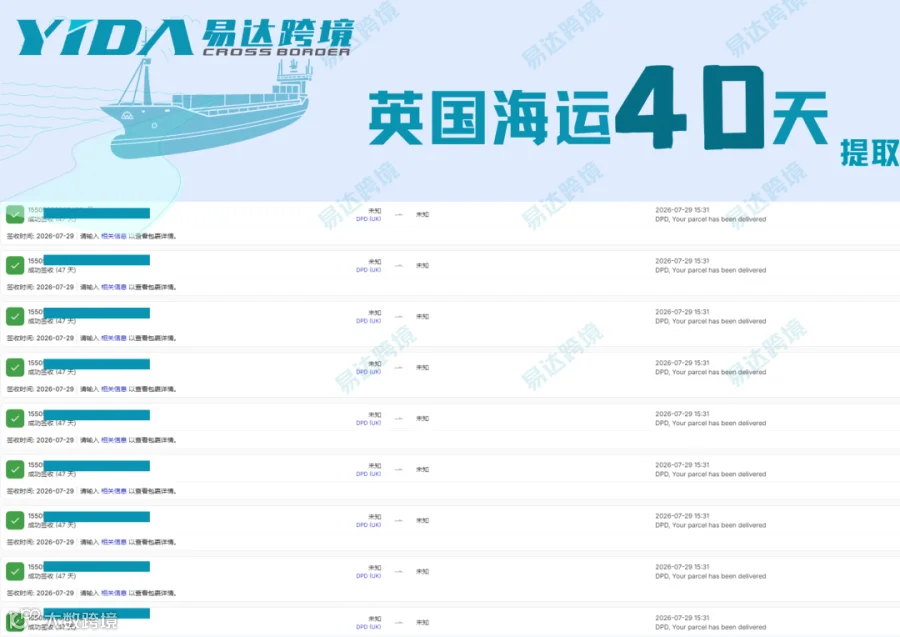900x637 pixels.
Task: Click 成功签收 (47 天) status in sixth row
Action: pyautogui.click(x=52, y=475)
